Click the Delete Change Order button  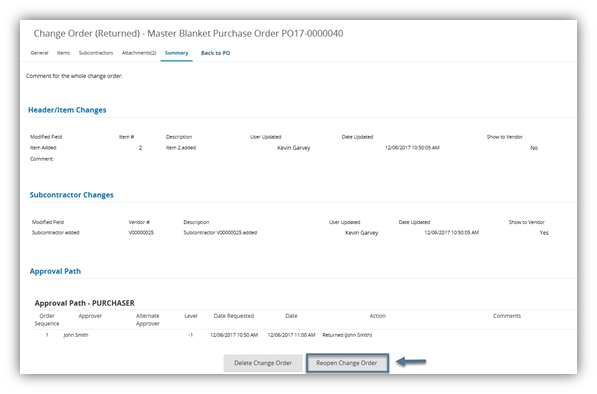tap(263, 363)
